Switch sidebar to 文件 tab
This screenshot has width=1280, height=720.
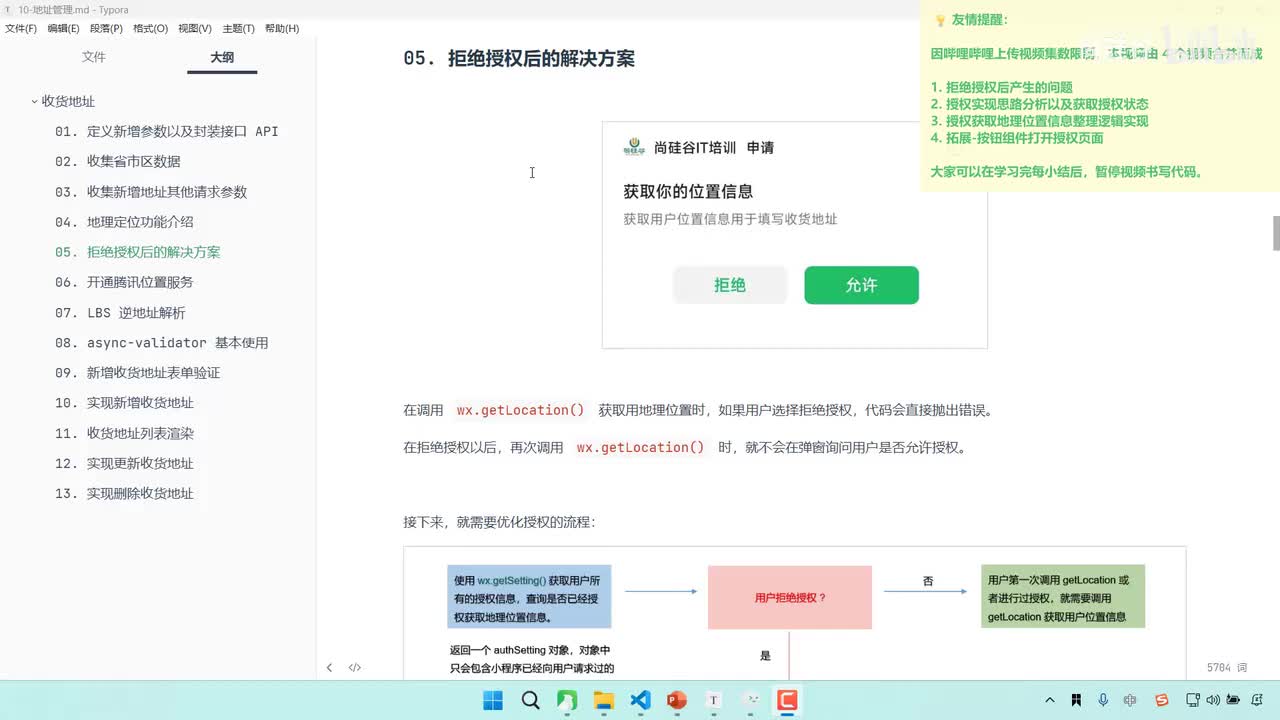coord(94,57)
